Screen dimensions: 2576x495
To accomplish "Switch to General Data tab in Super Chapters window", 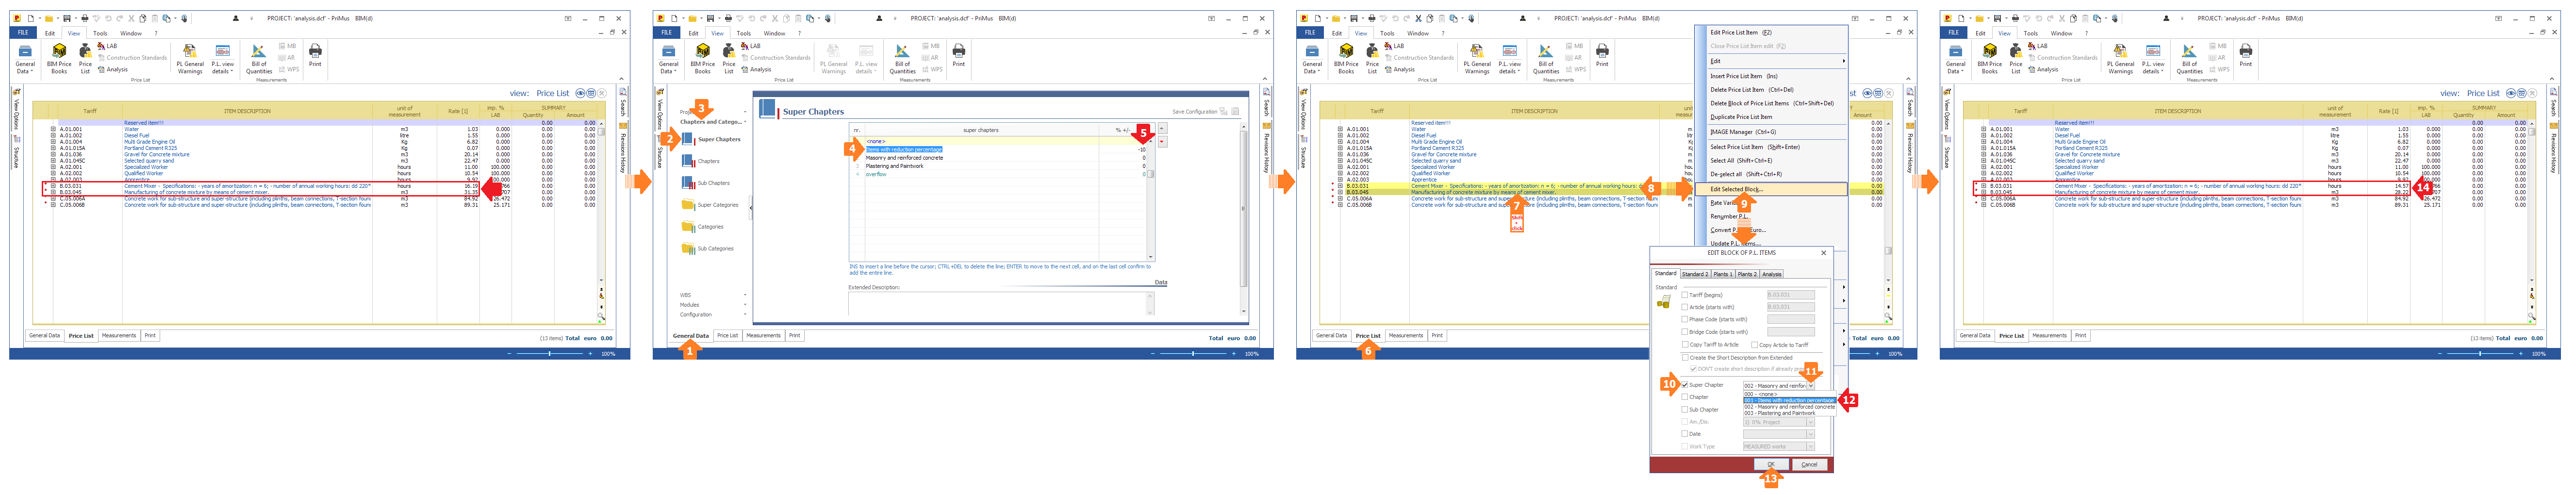I will 690,336.
